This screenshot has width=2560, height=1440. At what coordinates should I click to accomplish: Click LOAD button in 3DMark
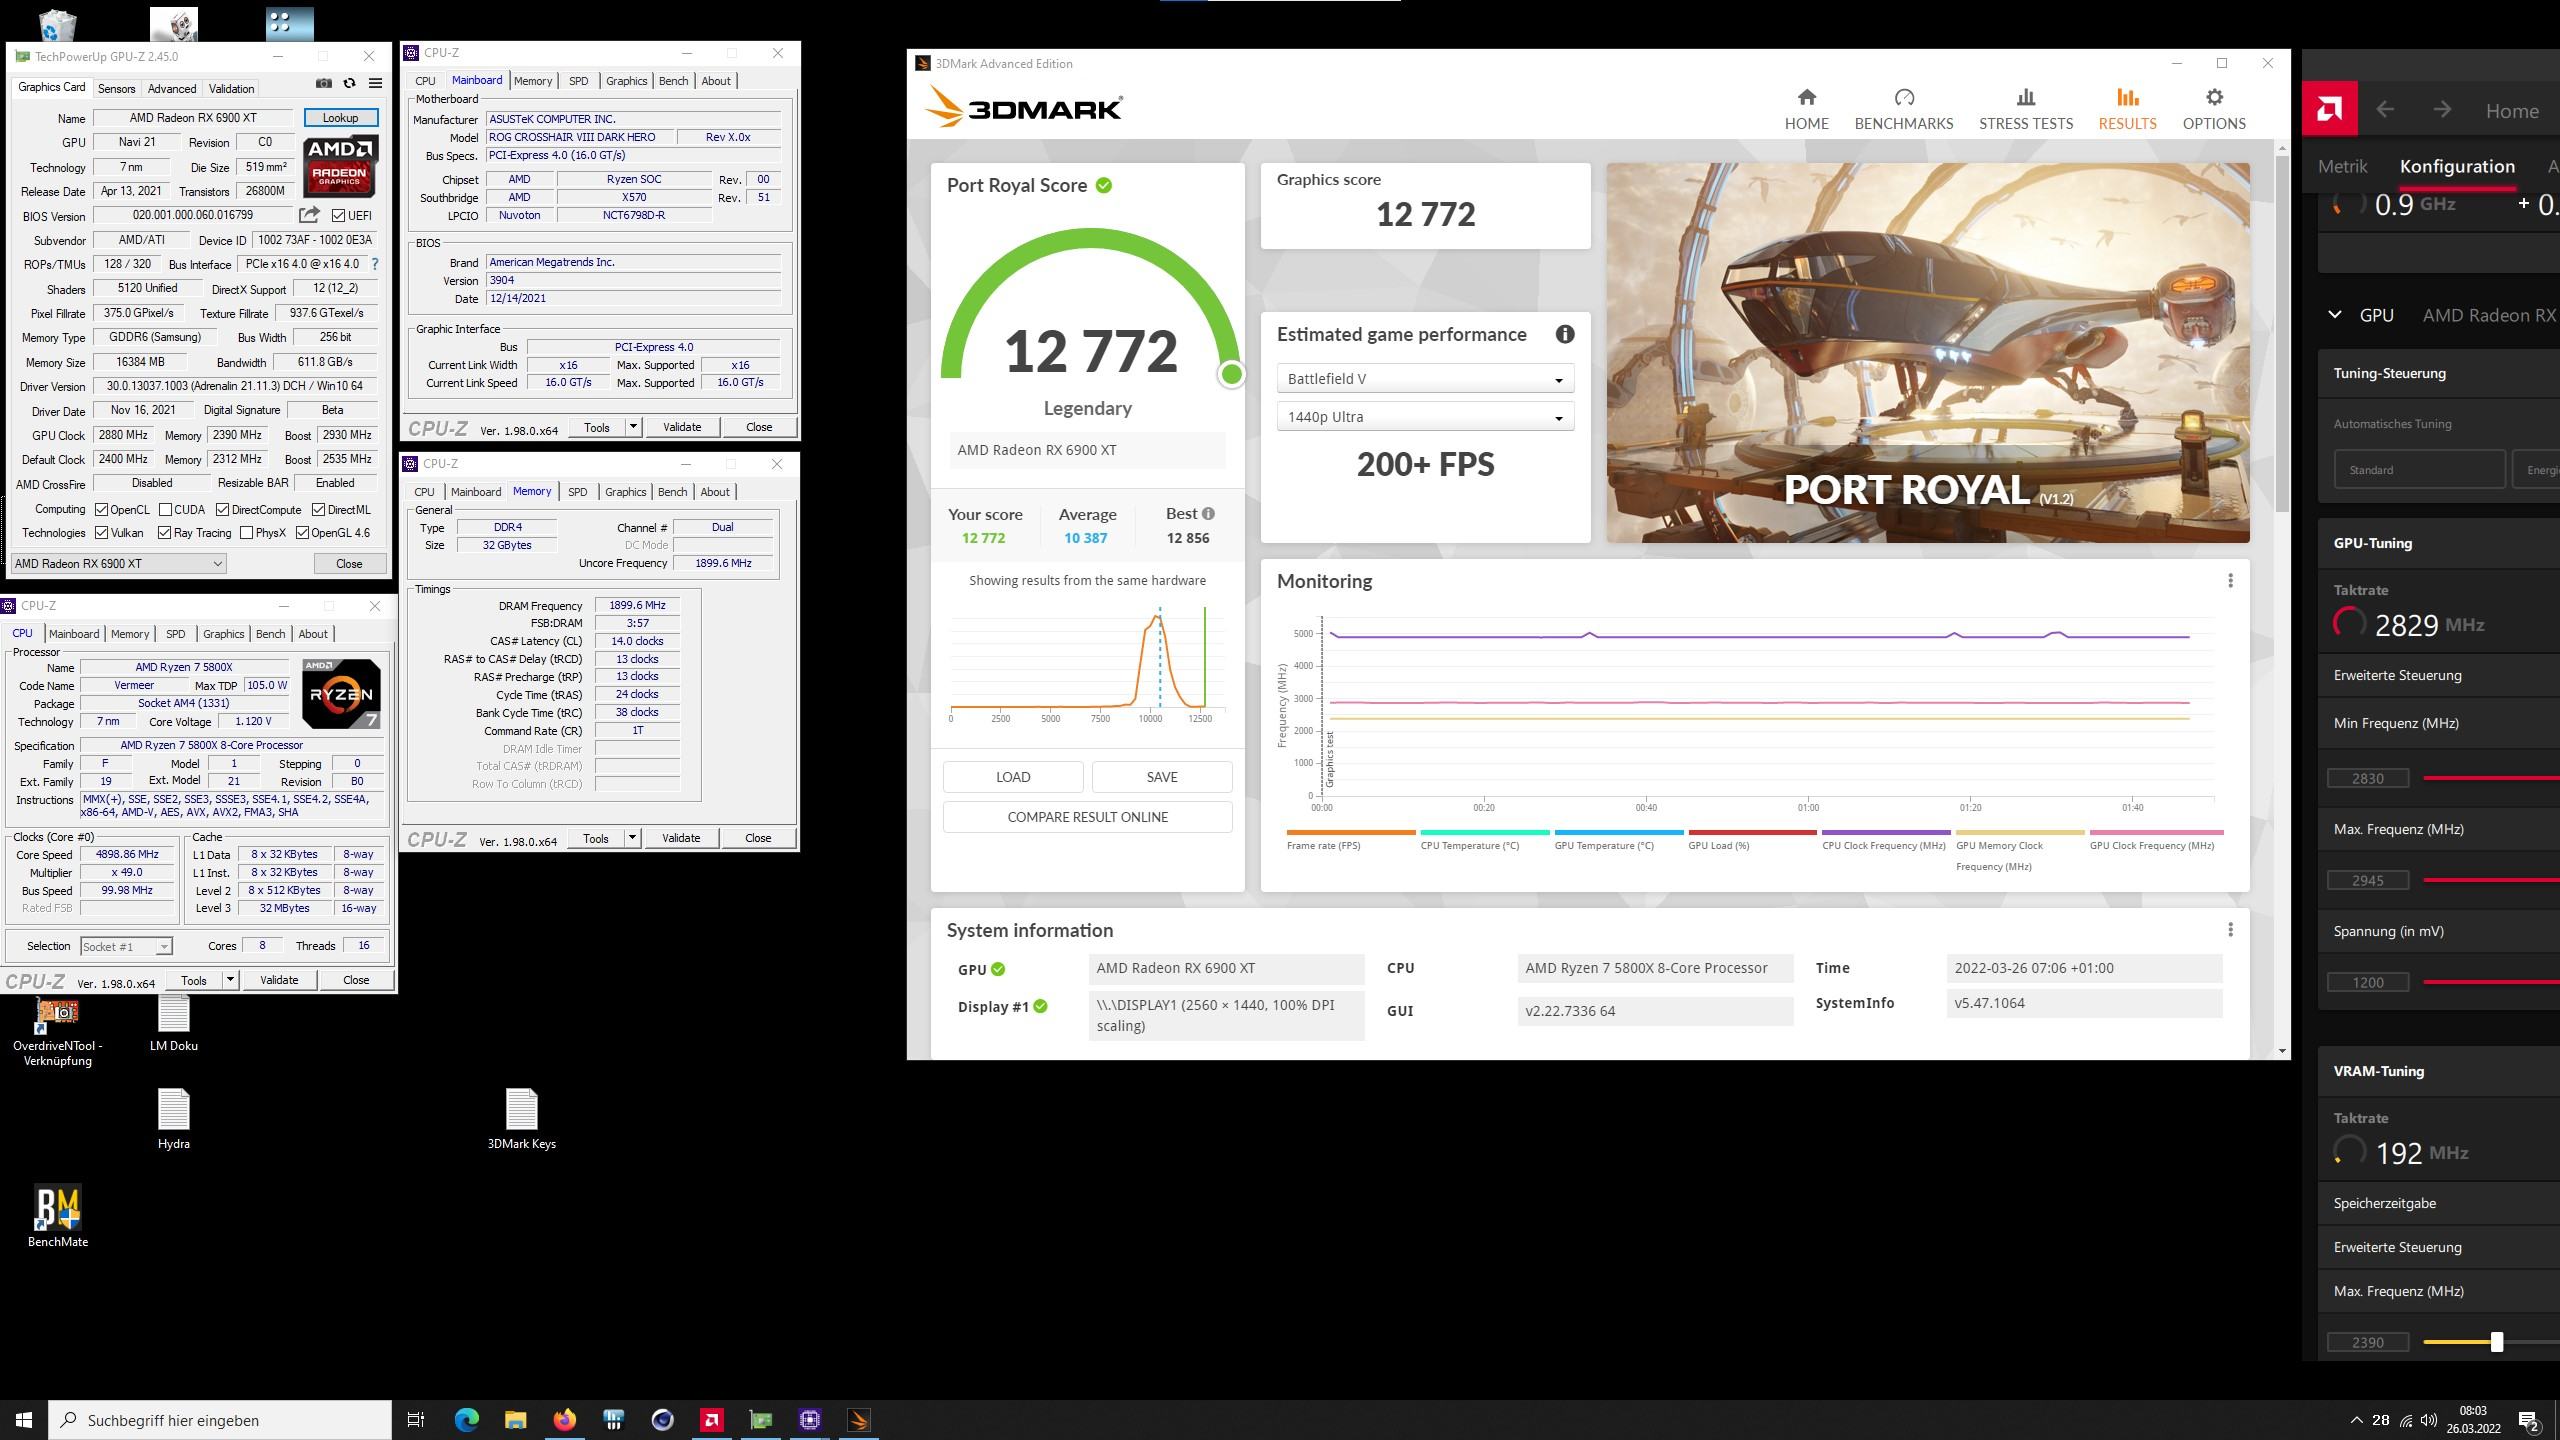pos(1012,777)
